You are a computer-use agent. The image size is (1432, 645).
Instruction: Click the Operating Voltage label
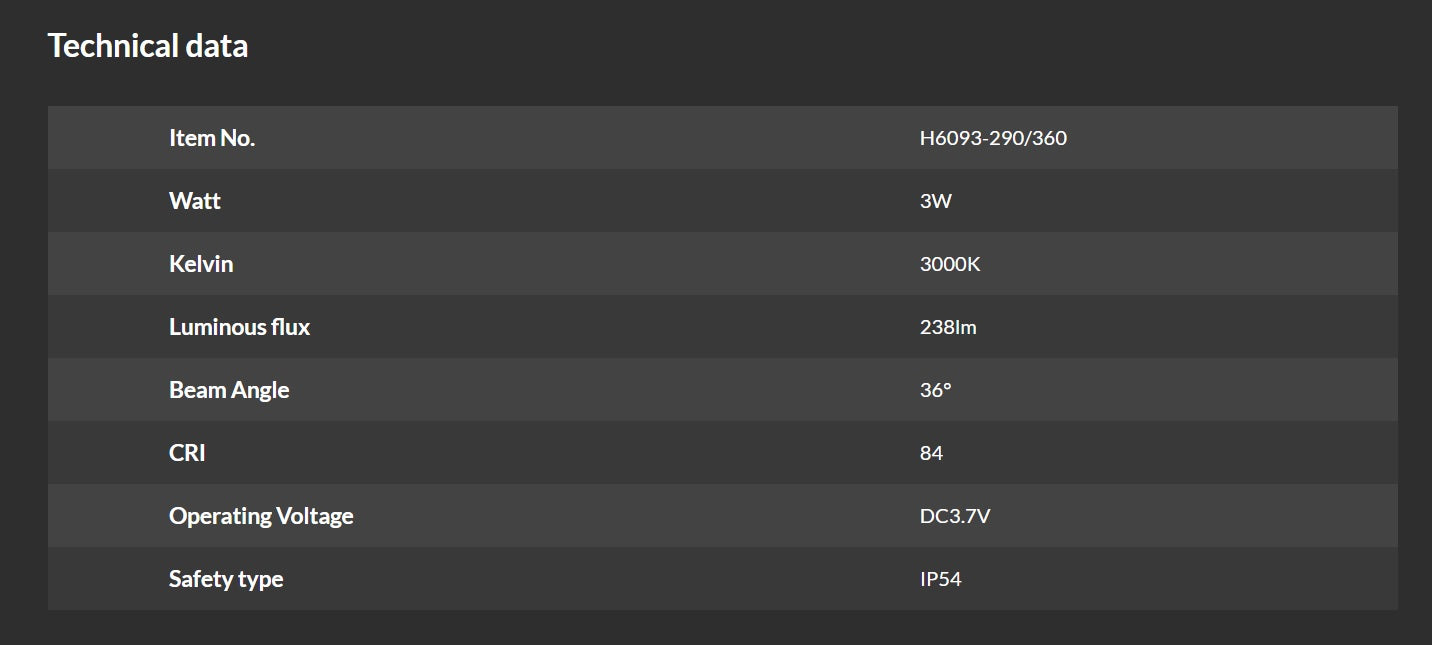coord(261,516)
